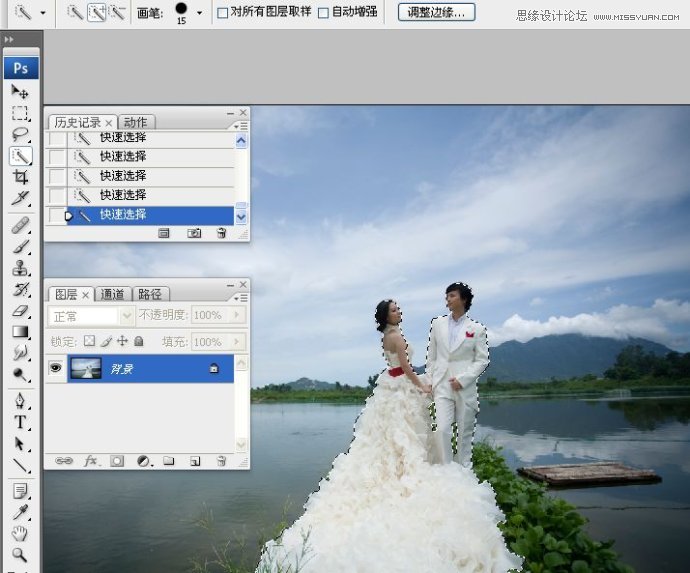
Task: Select the Path Selection tool
Action: coord(20,443)
